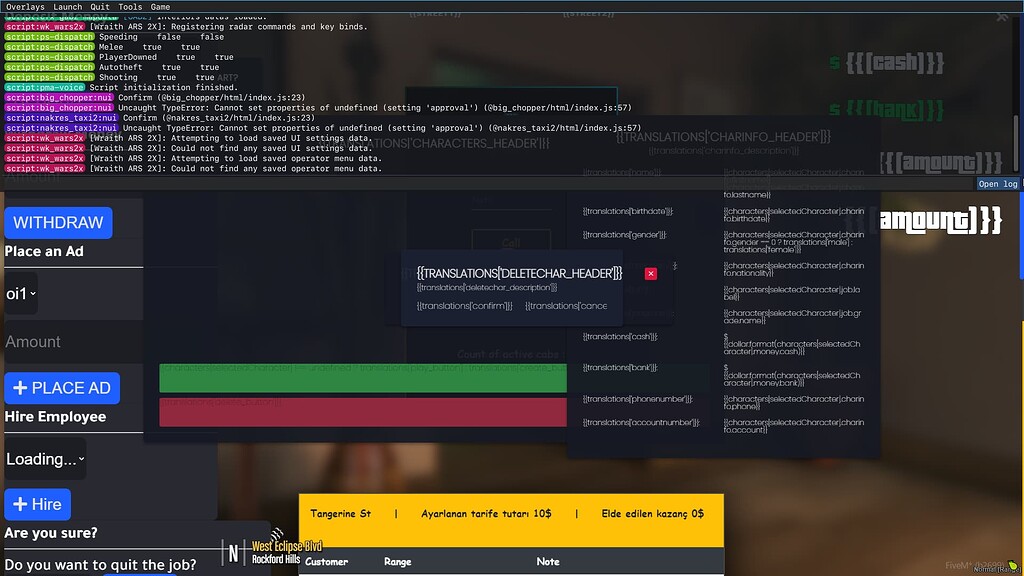The image size is (1024, 576).
Task: Click the Open log button
Action: tap(998, 184)
